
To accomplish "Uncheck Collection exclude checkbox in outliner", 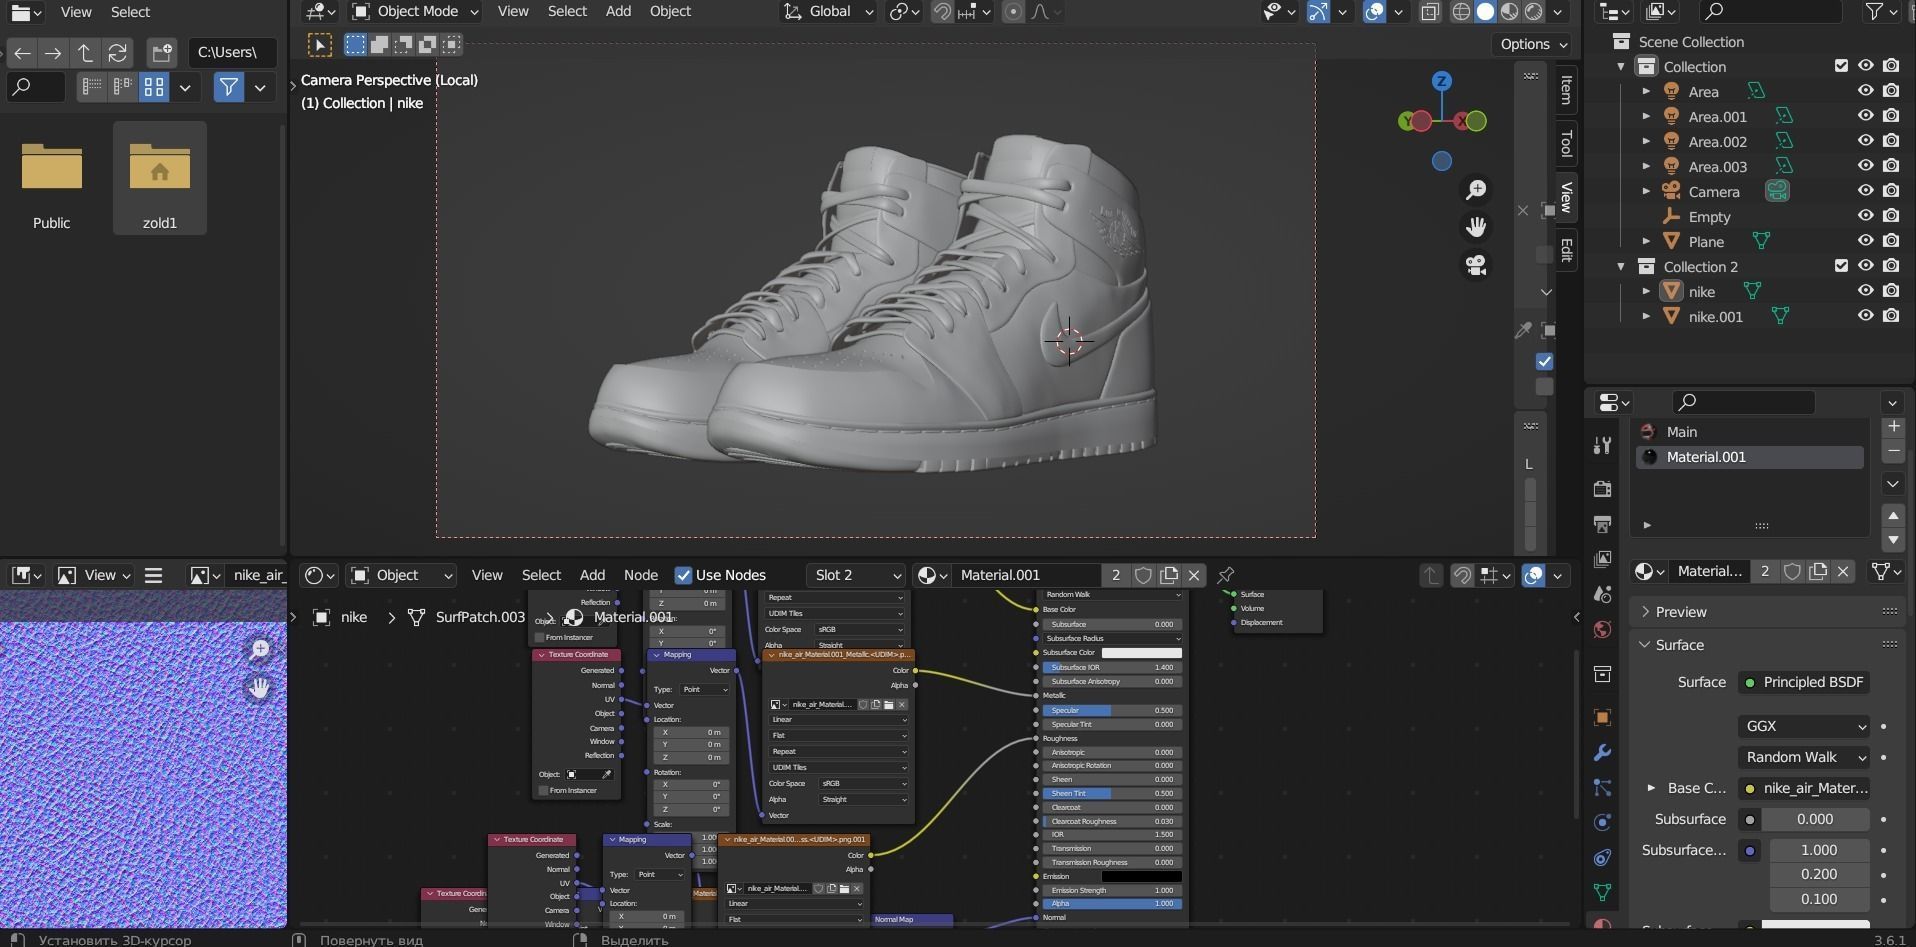I will (1841, 66).
